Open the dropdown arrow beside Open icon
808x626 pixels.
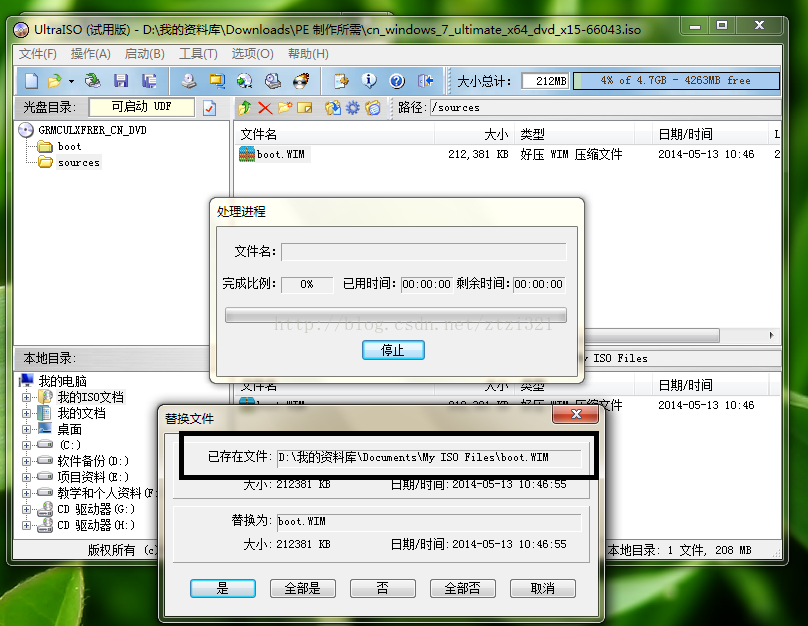click(72, 81)
